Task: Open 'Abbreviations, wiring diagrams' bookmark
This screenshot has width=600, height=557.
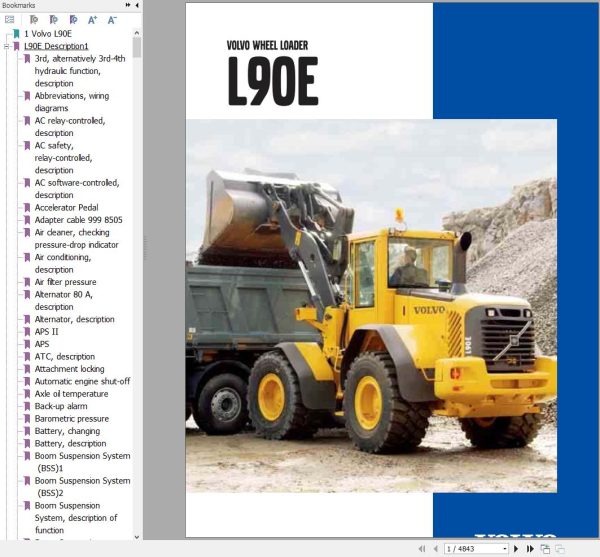Action: (x=72, y=102)
